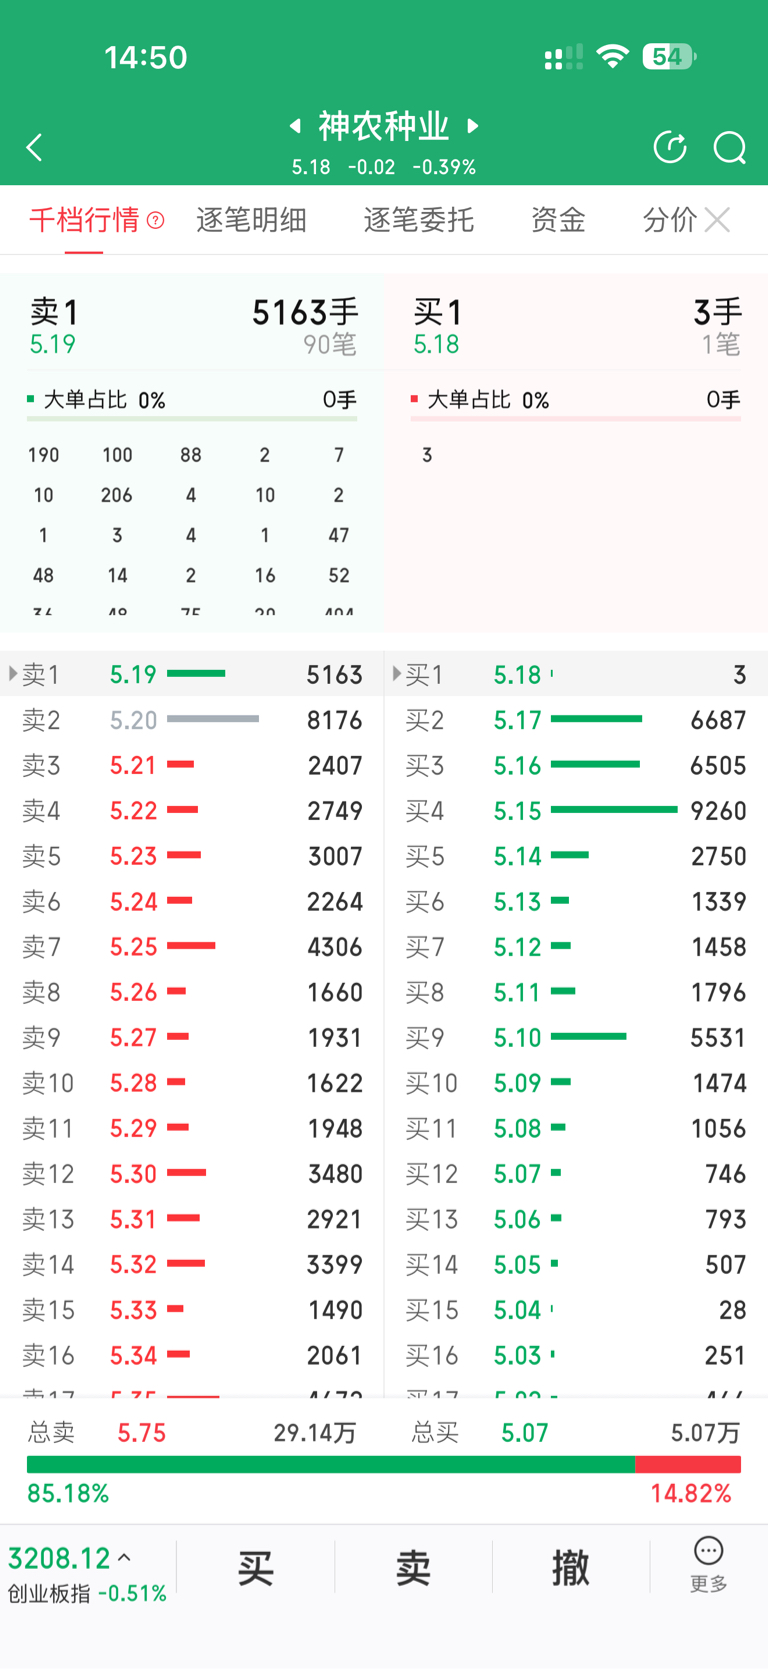768x1669 pixels.
Task: Switch to 逐笔明细 tab
Action: tap(251, 220)
